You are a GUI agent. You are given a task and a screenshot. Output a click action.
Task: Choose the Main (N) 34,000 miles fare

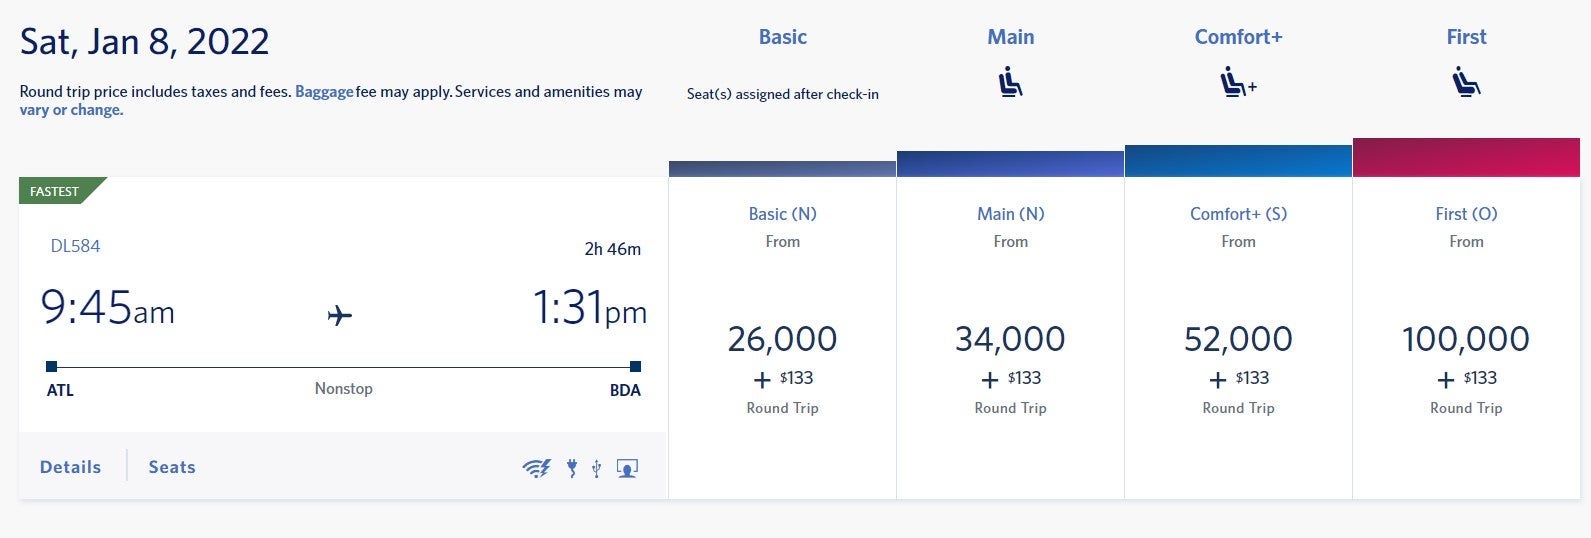[1010, 340]
